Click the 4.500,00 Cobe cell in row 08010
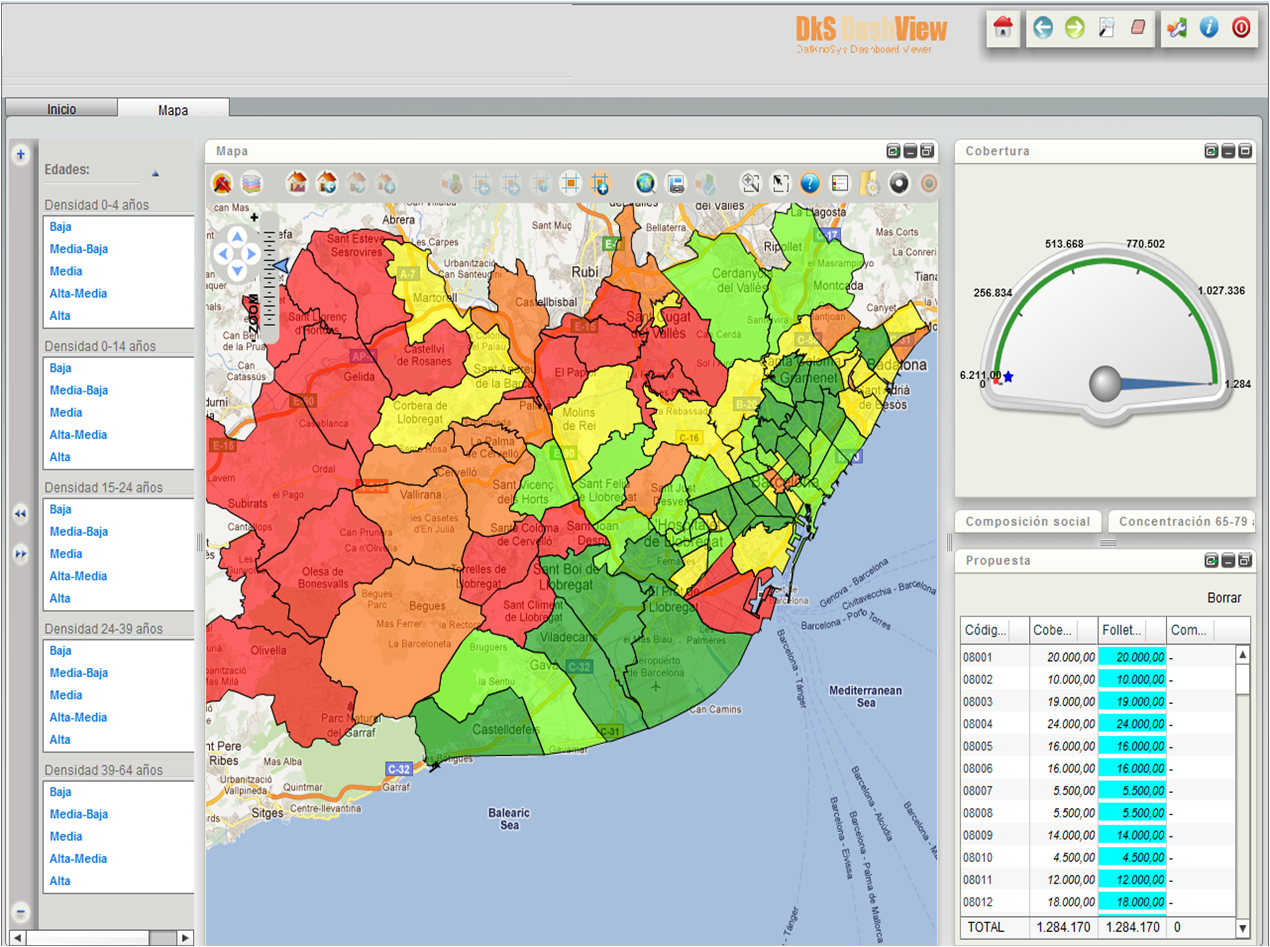The width and height of the screenshot is (1270, 947). pyautogui.click(x=1064, y=857)
